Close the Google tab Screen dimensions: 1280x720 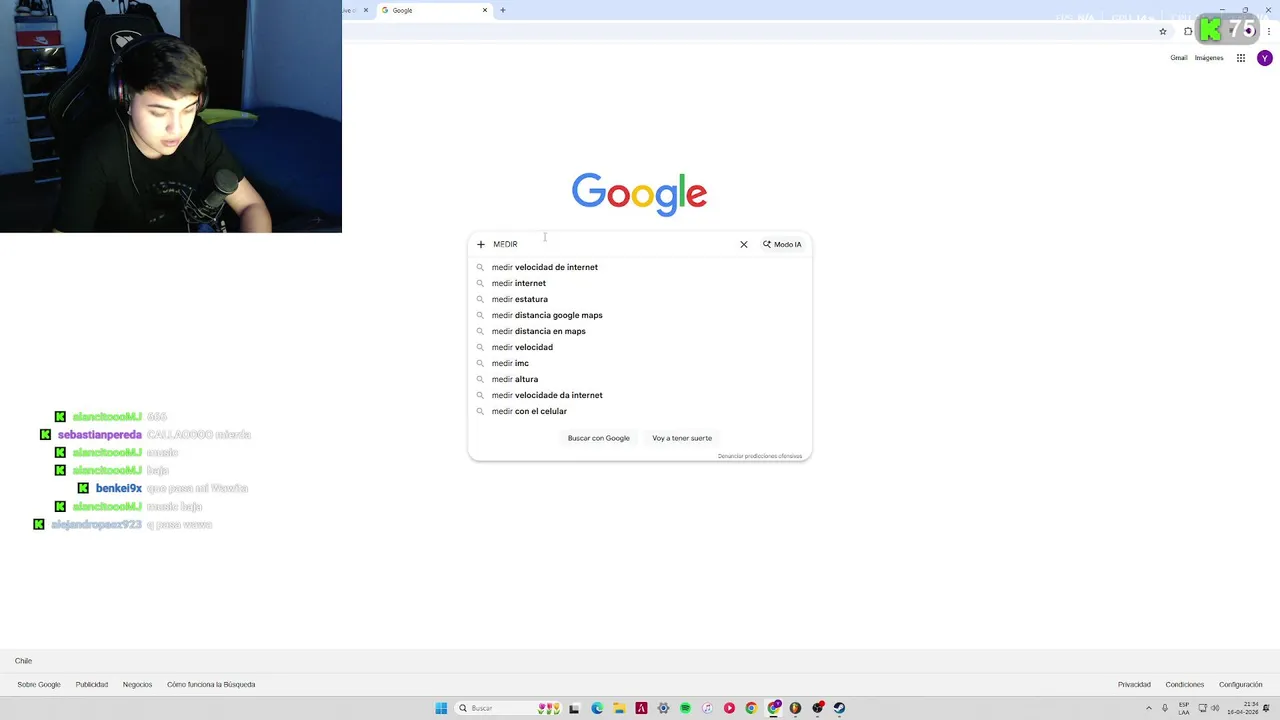point(485,10)
